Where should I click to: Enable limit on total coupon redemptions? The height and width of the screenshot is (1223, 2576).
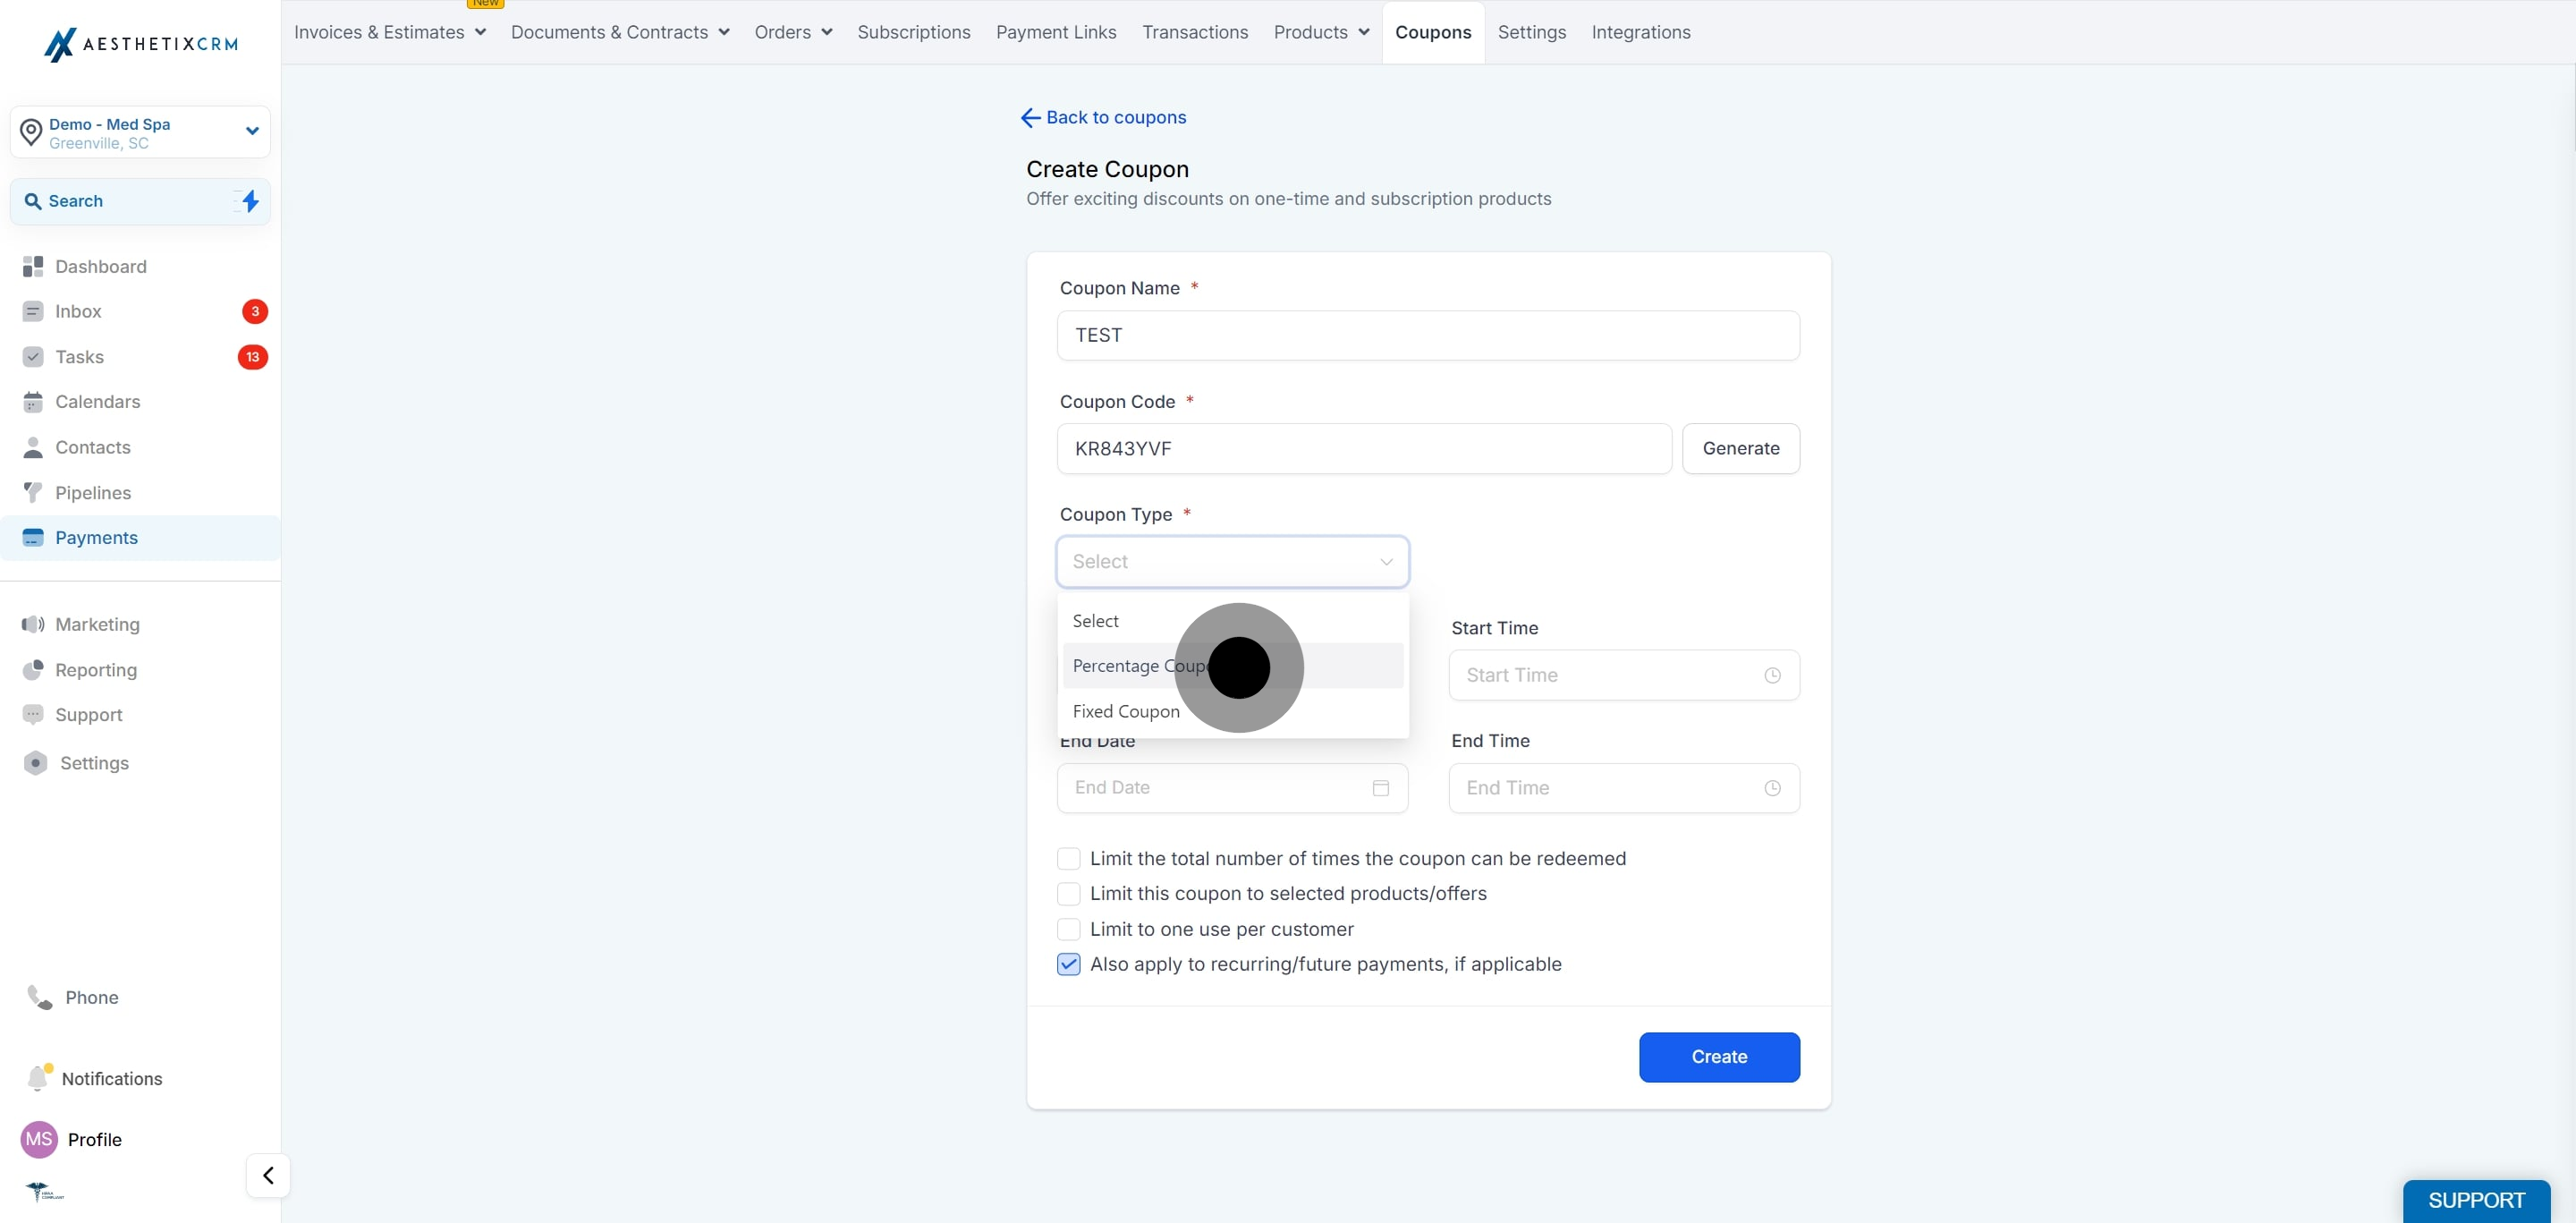1069,858
